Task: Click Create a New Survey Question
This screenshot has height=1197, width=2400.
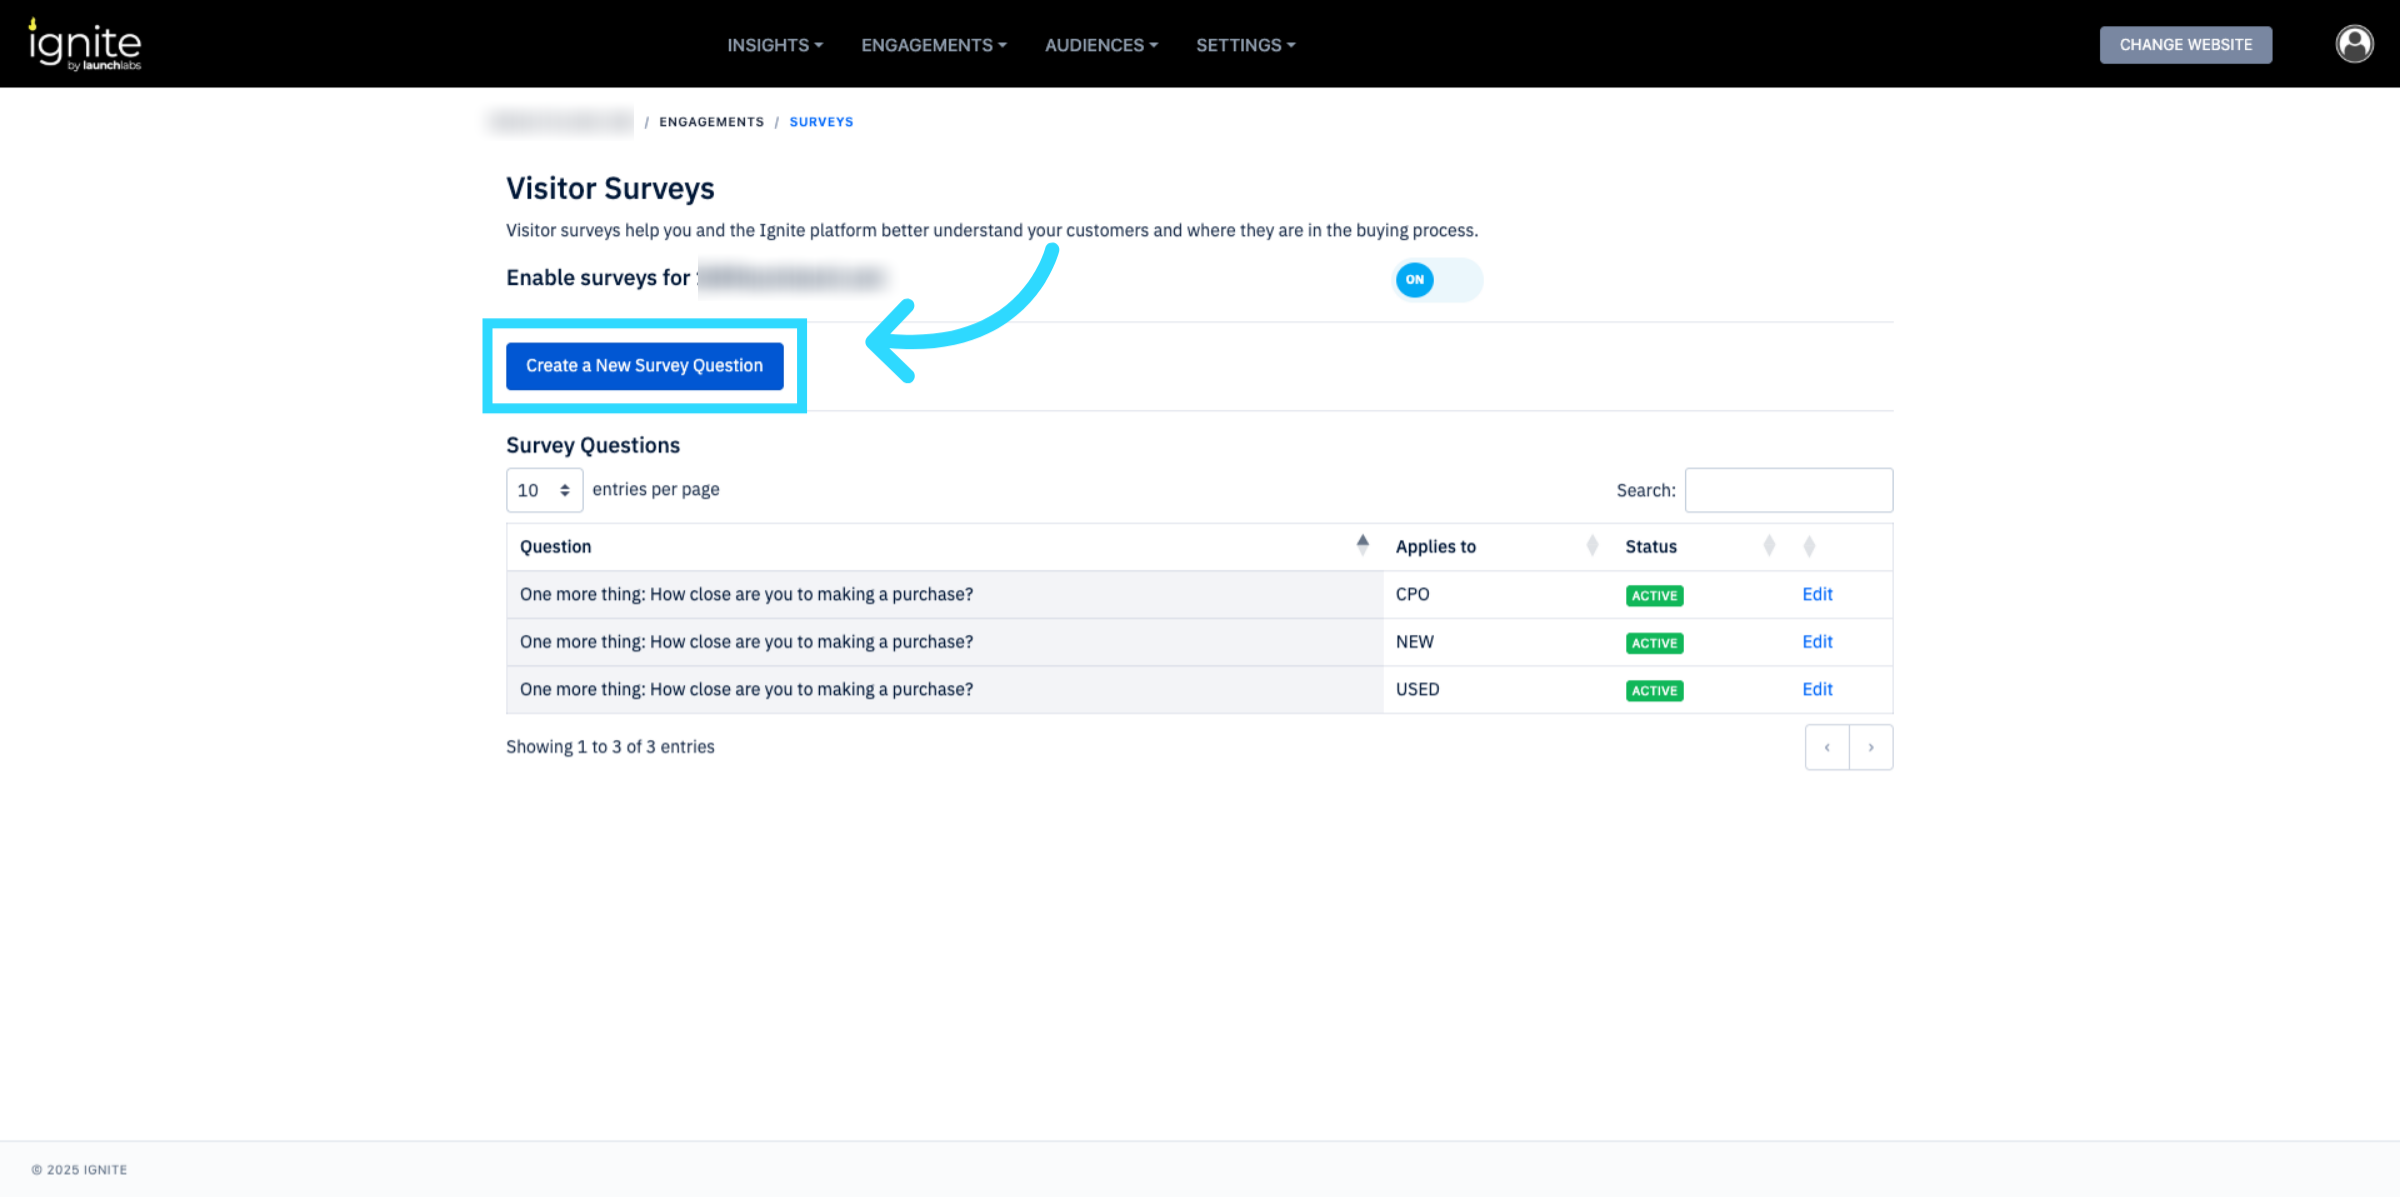Action: pyautogui.click(x=644, y=366)
